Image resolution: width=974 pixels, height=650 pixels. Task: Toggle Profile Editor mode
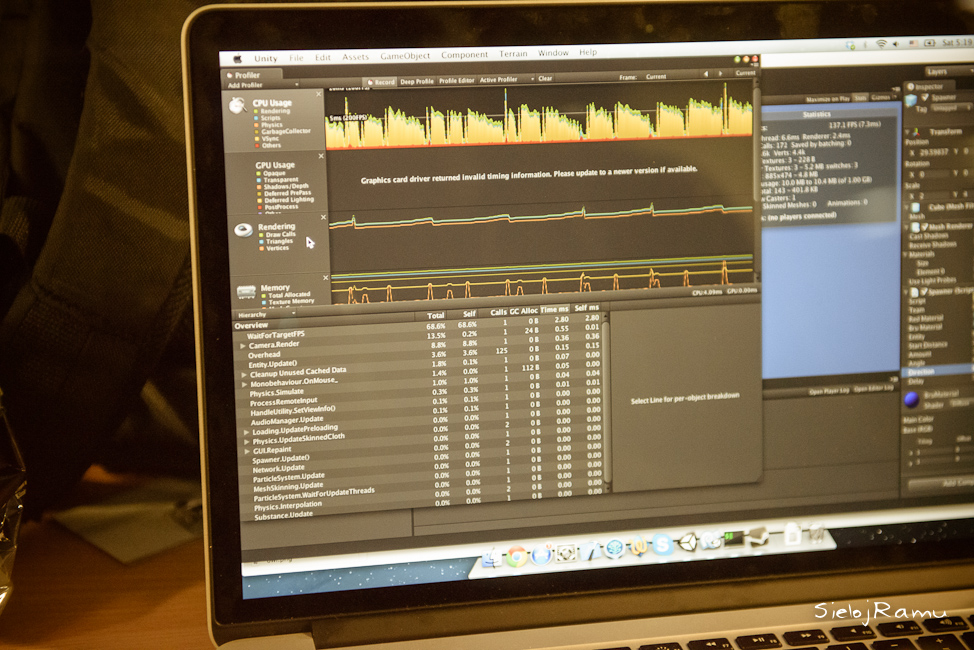457,81
